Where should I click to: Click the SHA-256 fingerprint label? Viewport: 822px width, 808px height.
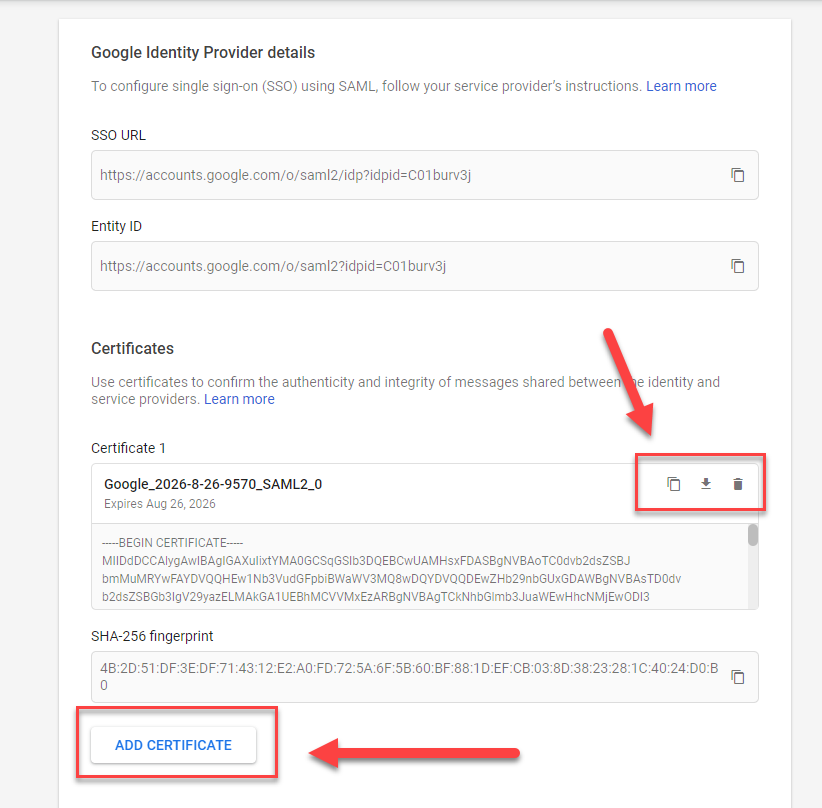click(152, 637)
